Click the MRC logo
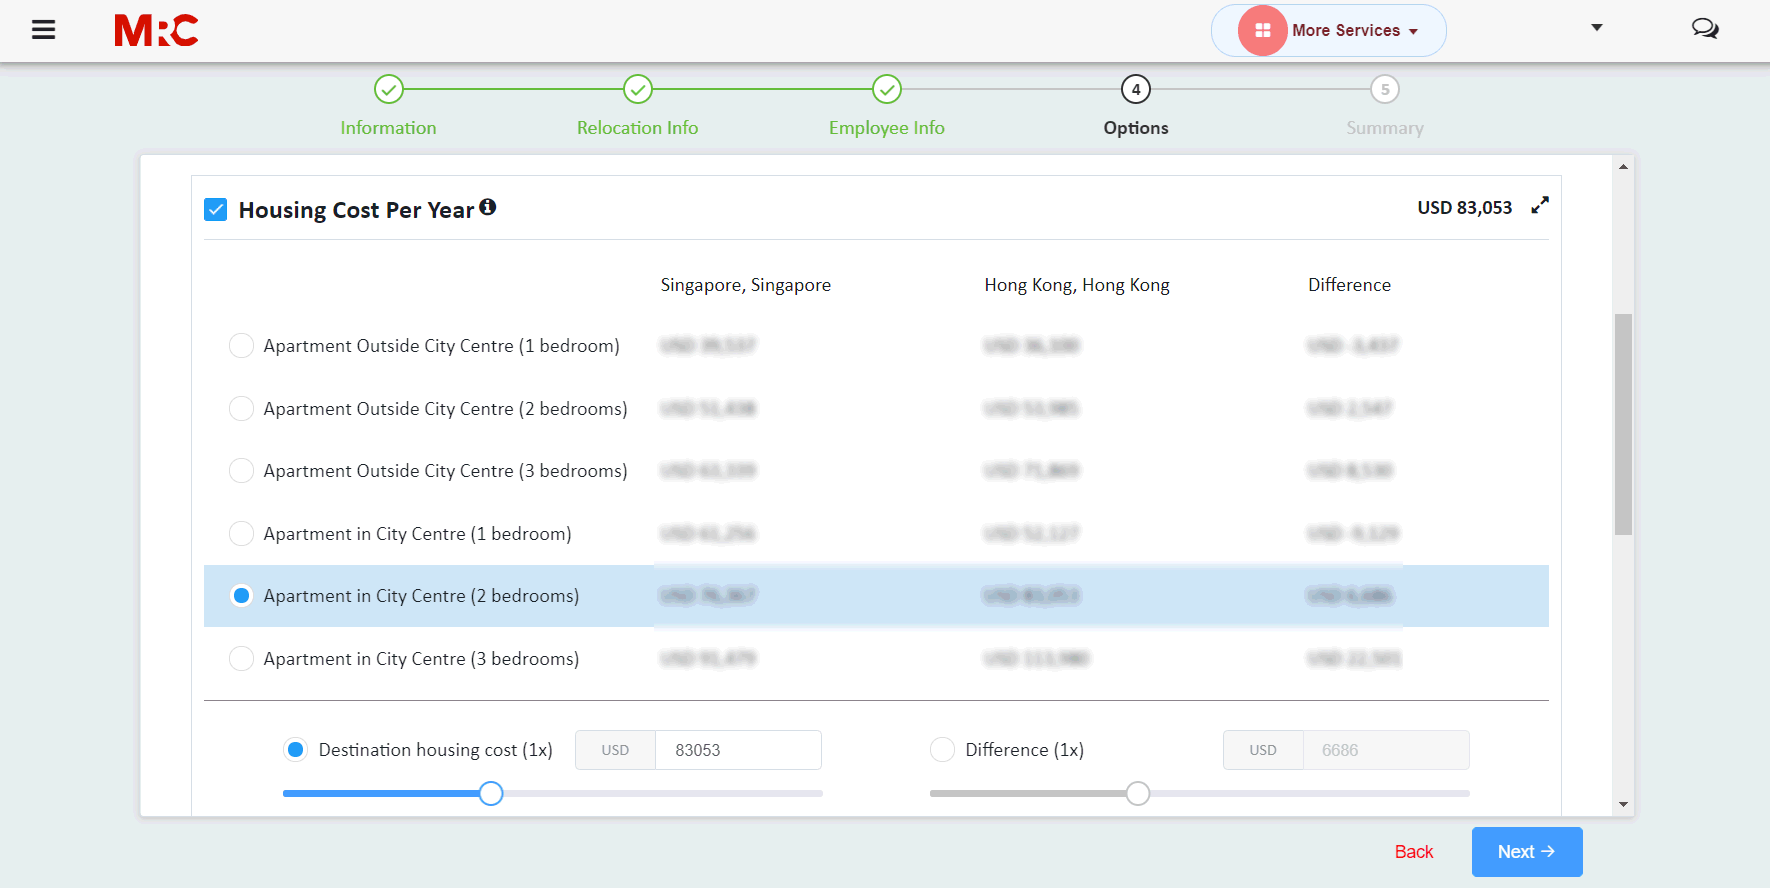 (x=156, y=31)
